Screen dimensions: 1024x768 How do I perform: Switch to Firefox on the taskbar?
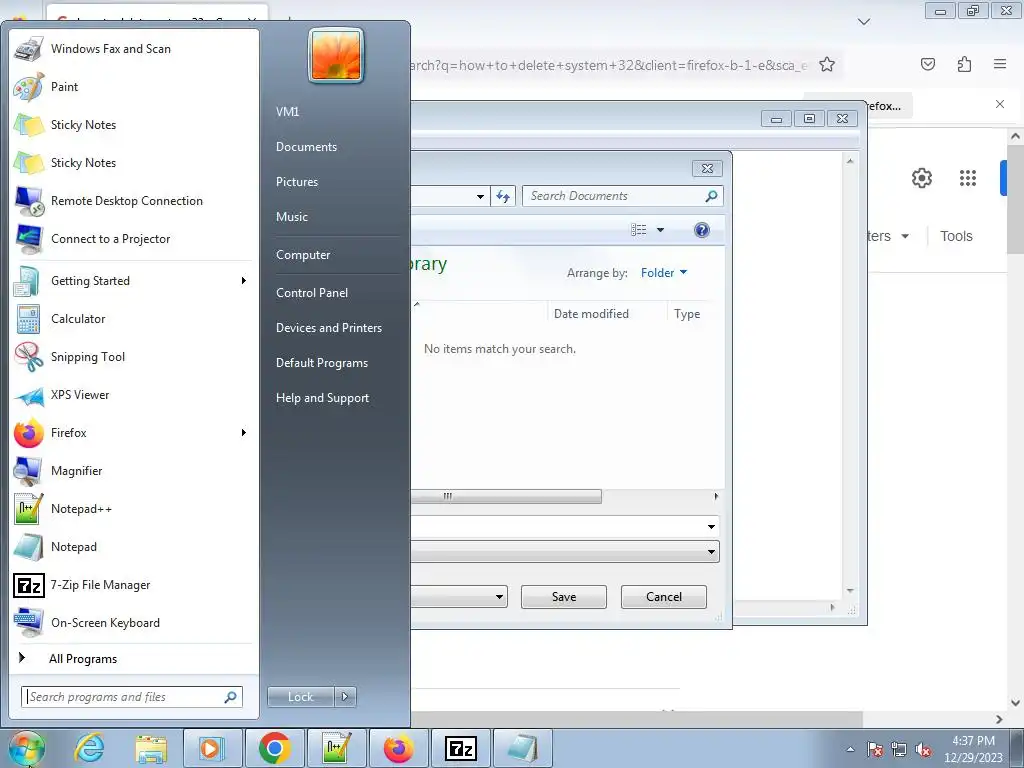click(x=398, y=748)
